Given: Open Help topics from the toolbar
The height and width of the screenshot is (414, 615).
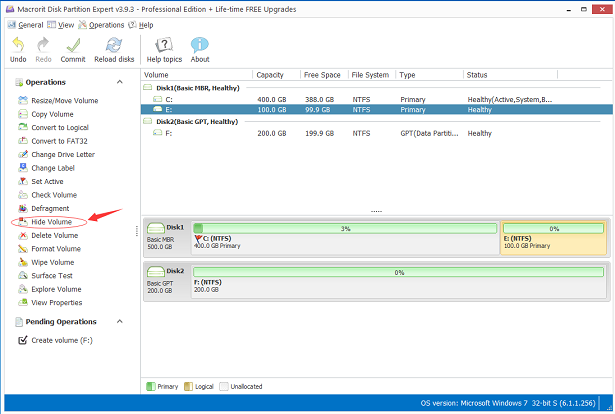Looking at the screenshot, I should (x=164, y=50).
